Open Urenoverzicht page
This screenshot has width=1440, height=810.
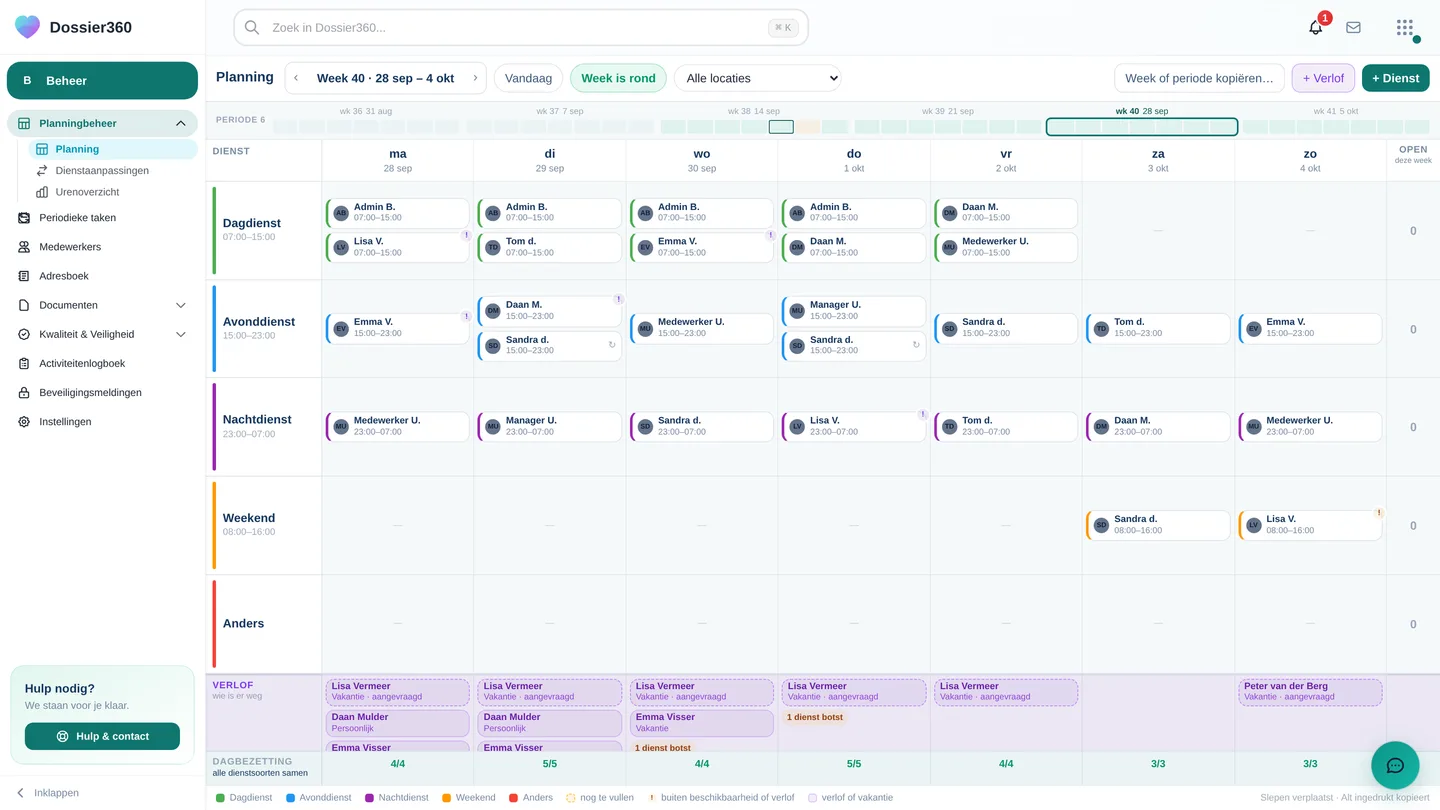pyautogui.click(x=112, y=192)
